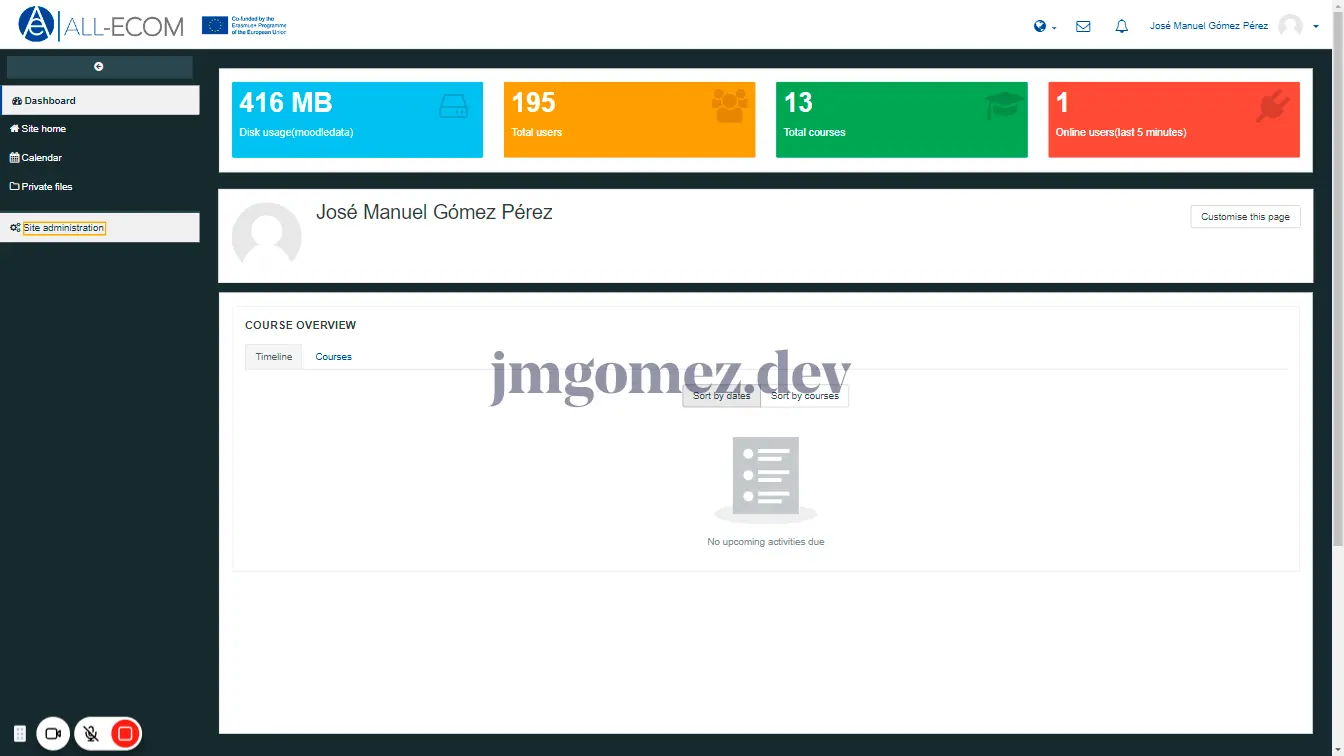Image resolution: width=1344 pixels, height=756 pixels.
Task: Click the recording widget drag handle
Action: [19, 734]
